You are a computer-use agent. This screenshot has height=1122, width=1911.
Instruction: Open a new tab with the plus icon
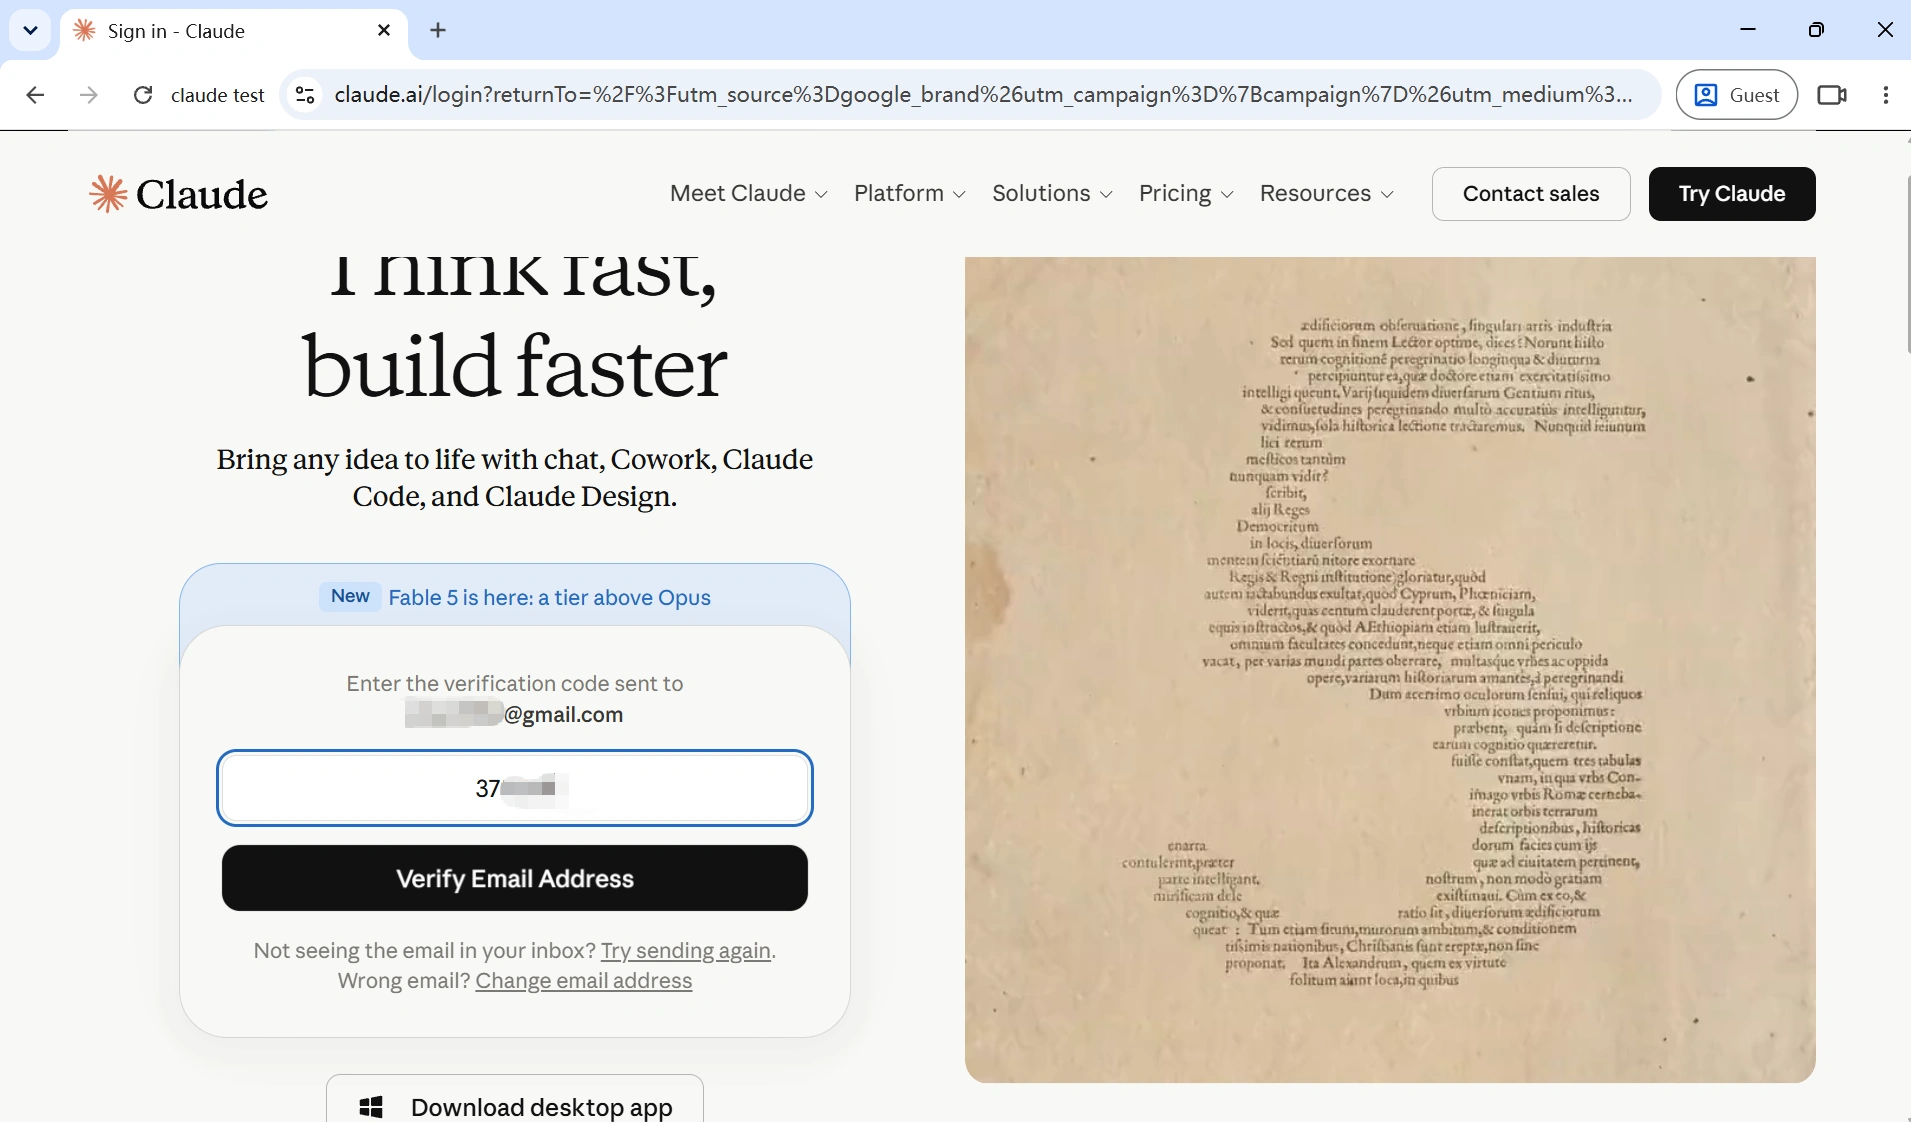pos(438,31)
